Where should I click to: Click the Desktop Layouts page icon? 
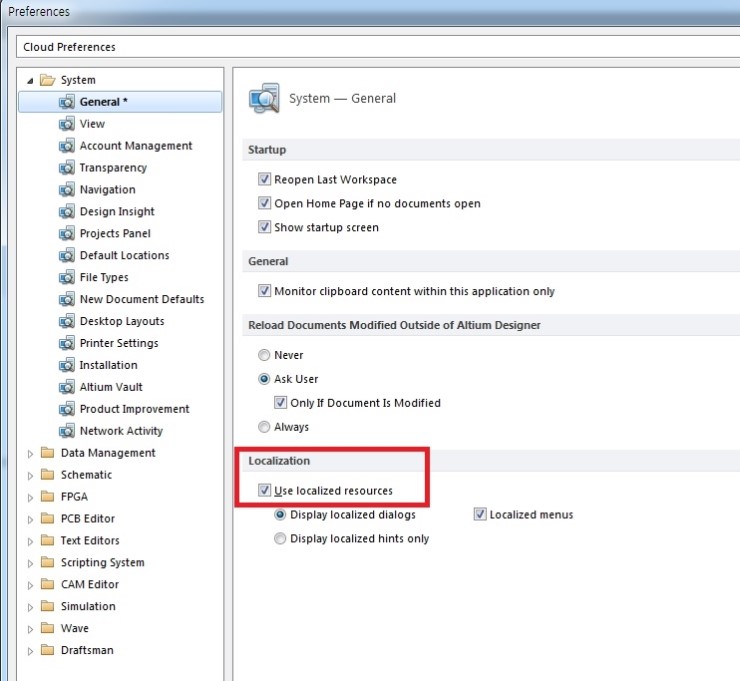(67, 321)
